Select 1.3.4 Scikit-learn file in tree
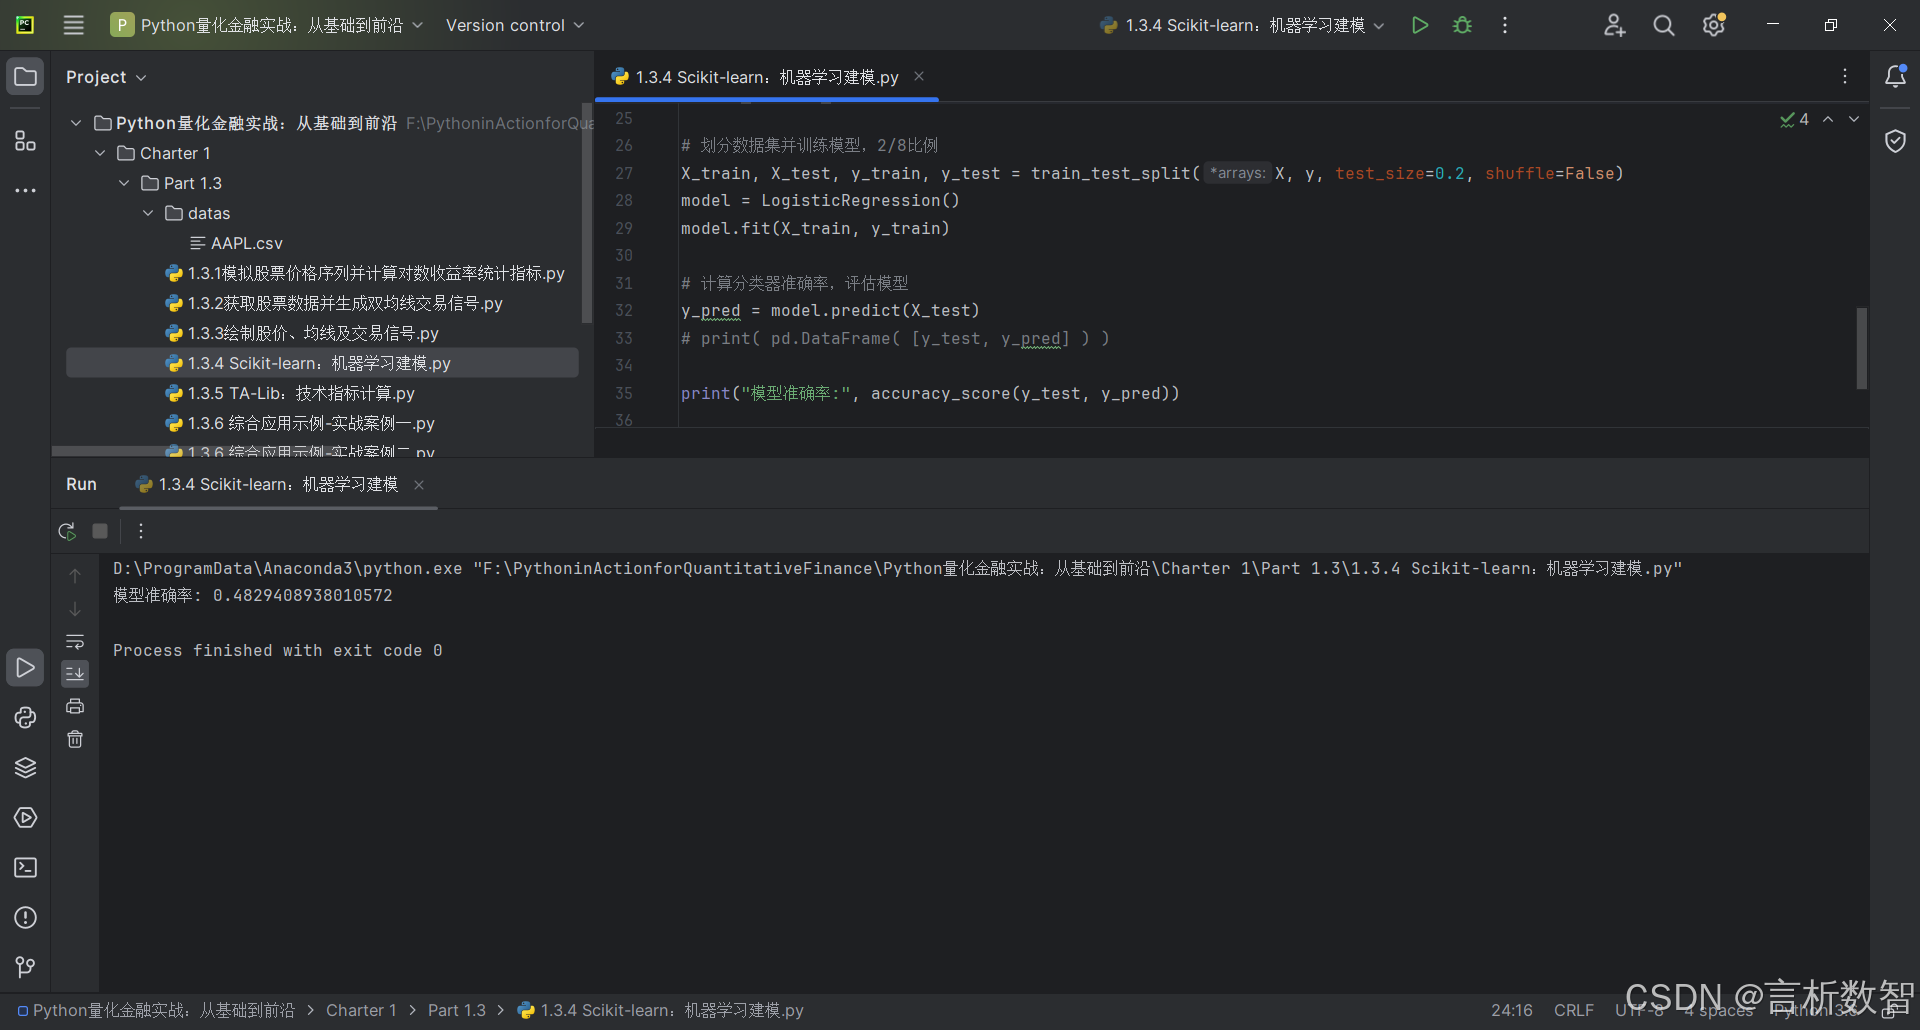This screenshot has width=1920, height=1030. pos(322,363)
